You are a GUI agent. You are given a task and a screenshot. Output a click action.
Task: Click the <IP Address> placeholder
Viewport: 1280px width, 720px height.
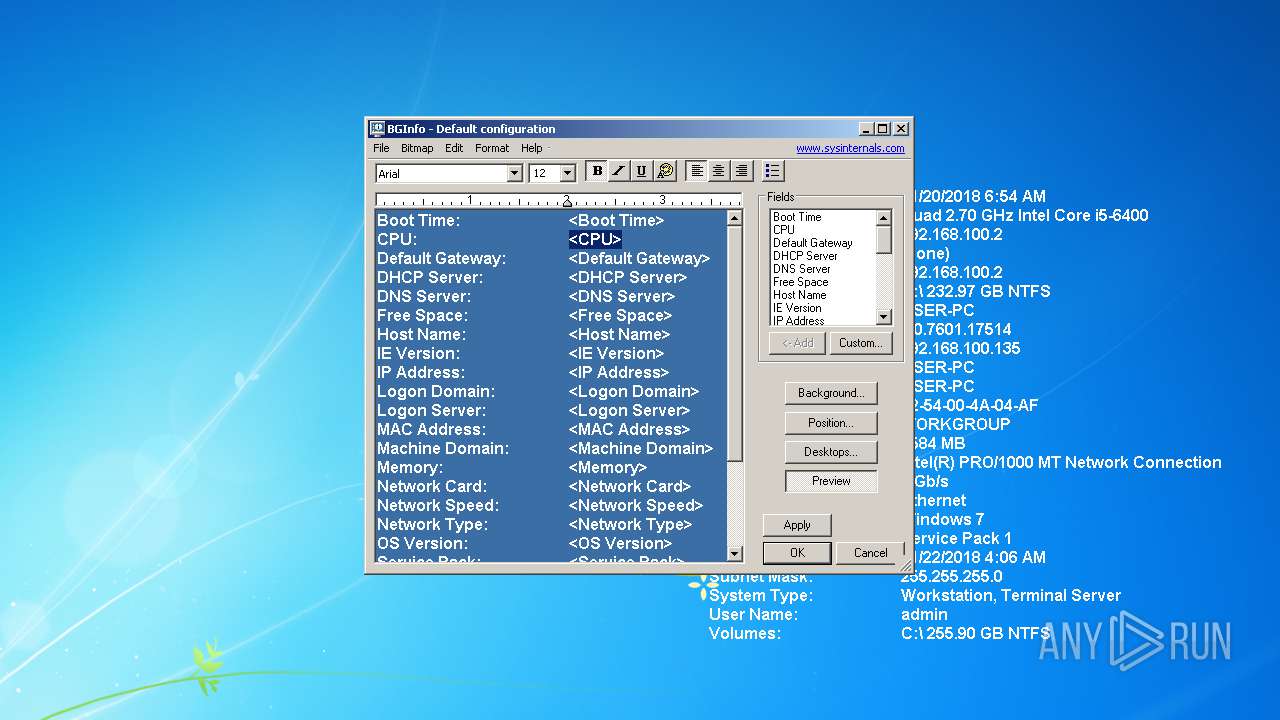tap(618, 372)
